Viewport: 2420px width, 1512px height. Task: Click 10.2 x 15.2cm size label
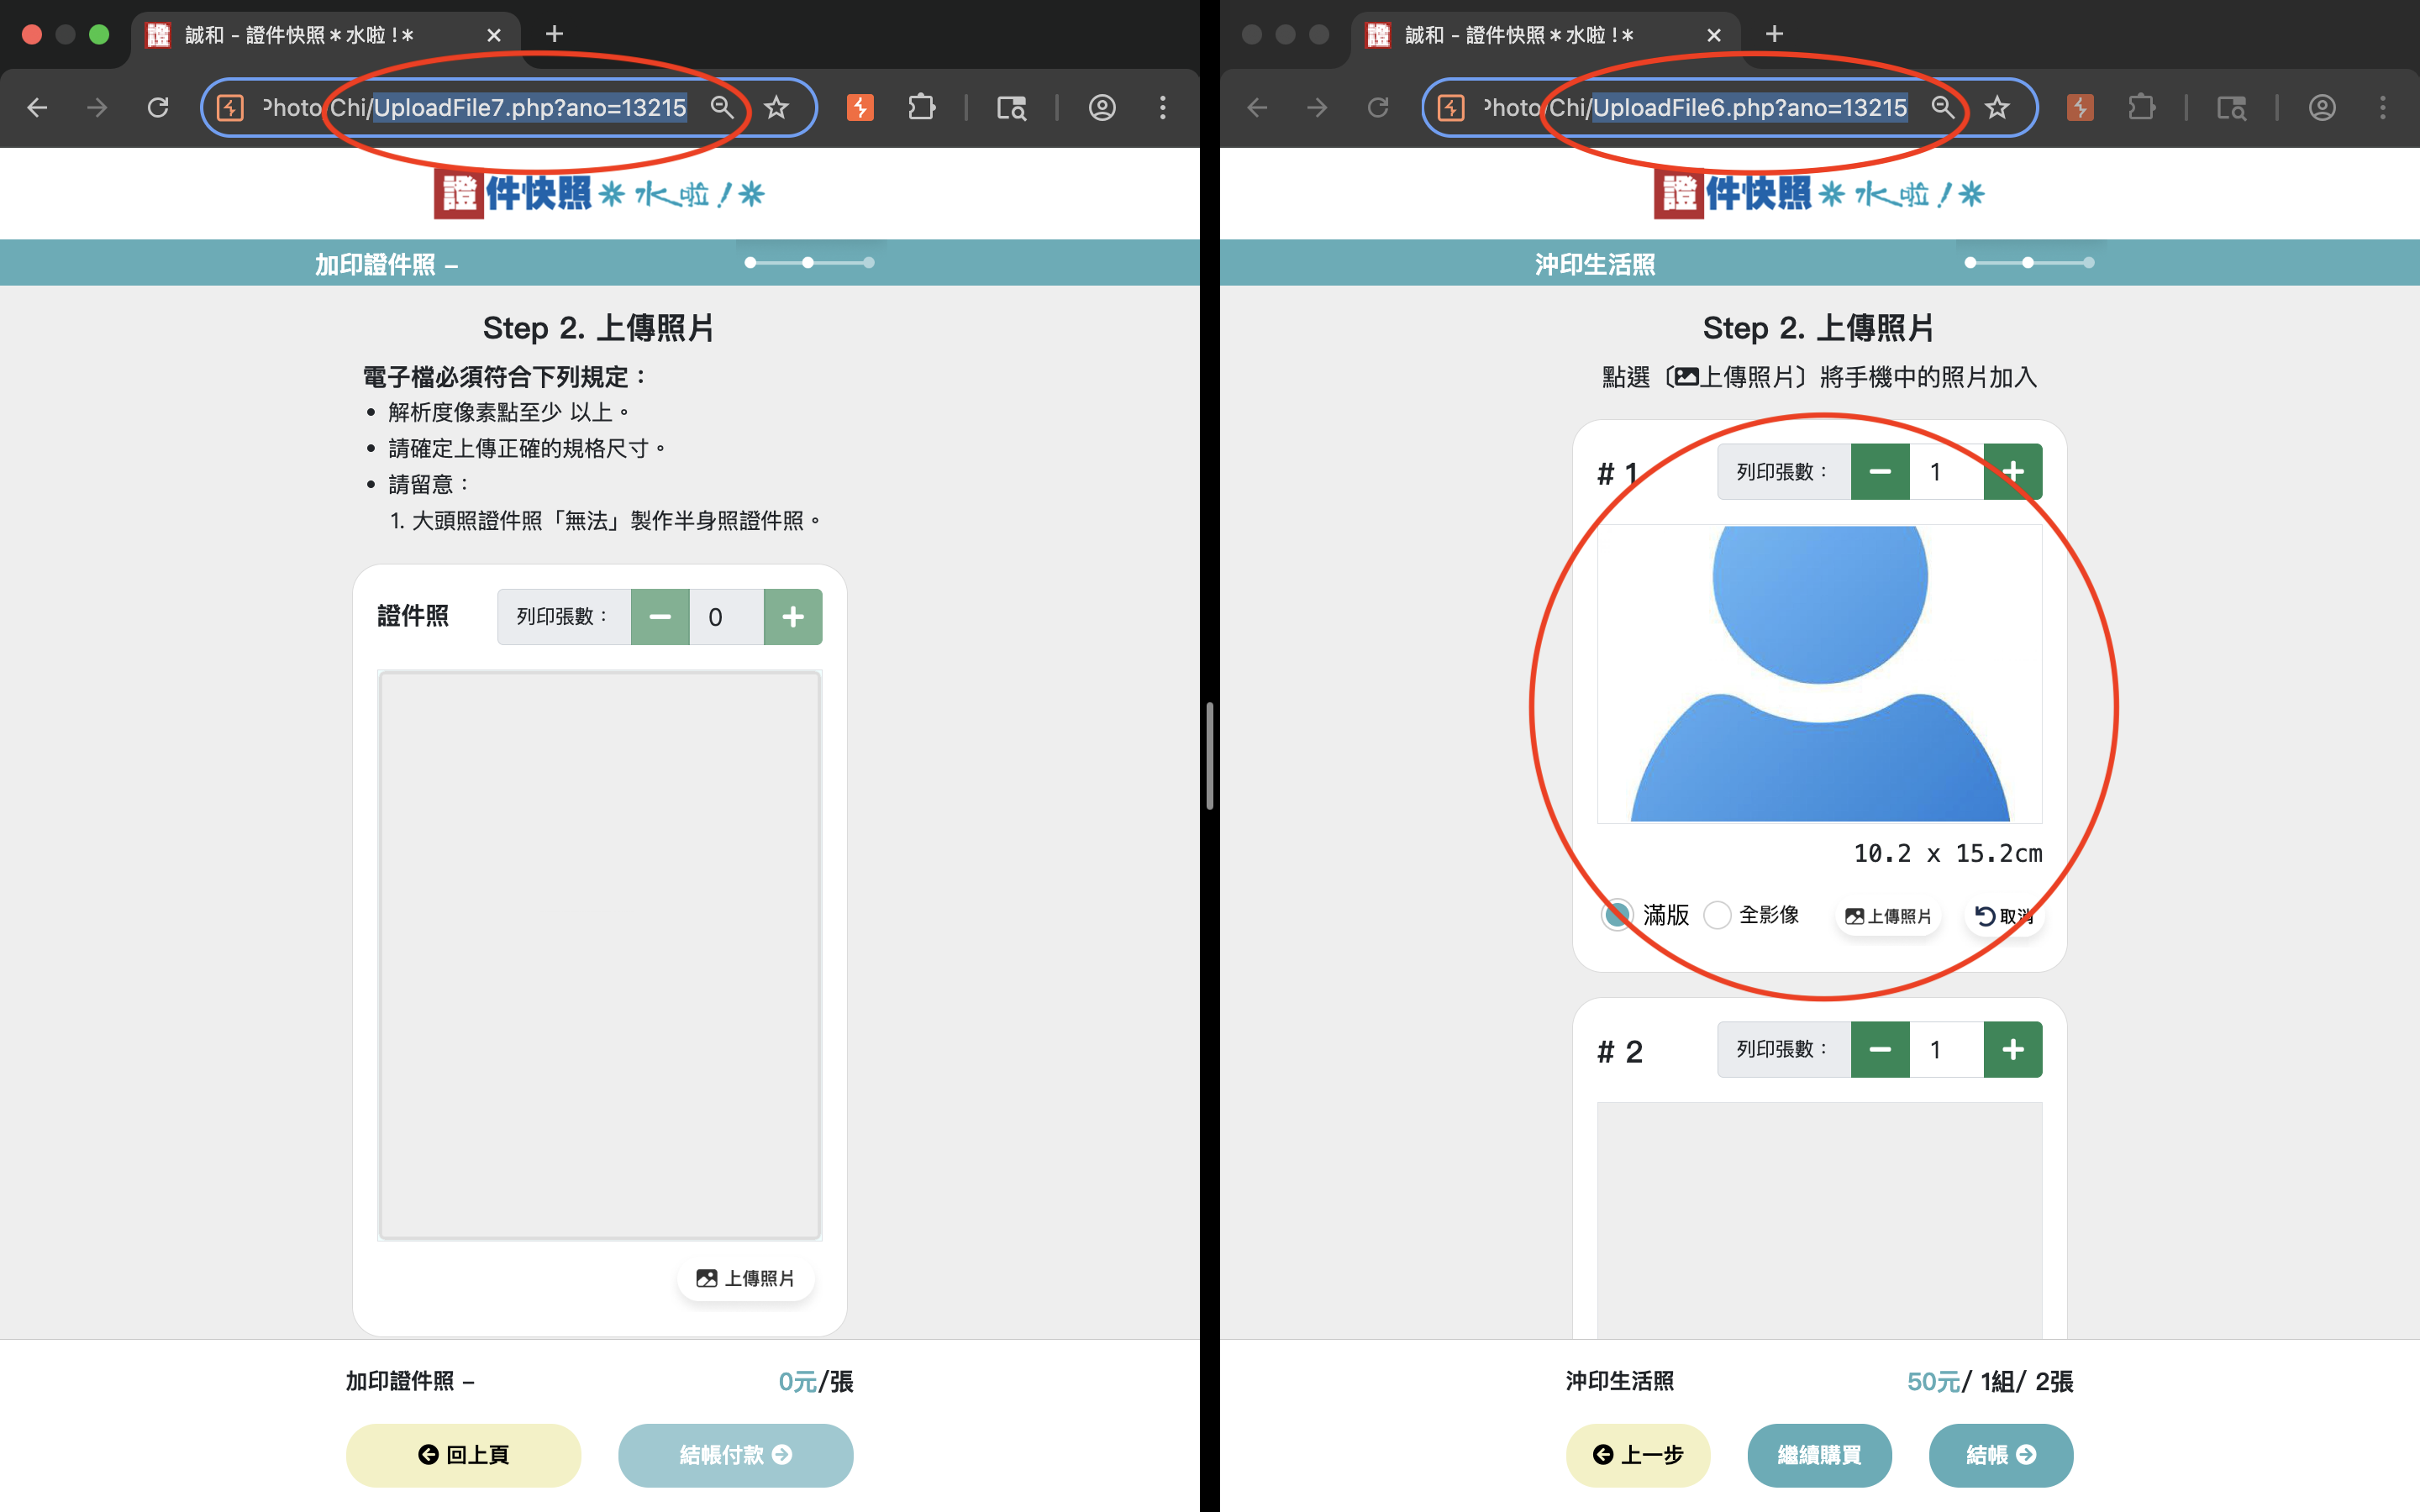1948,853
